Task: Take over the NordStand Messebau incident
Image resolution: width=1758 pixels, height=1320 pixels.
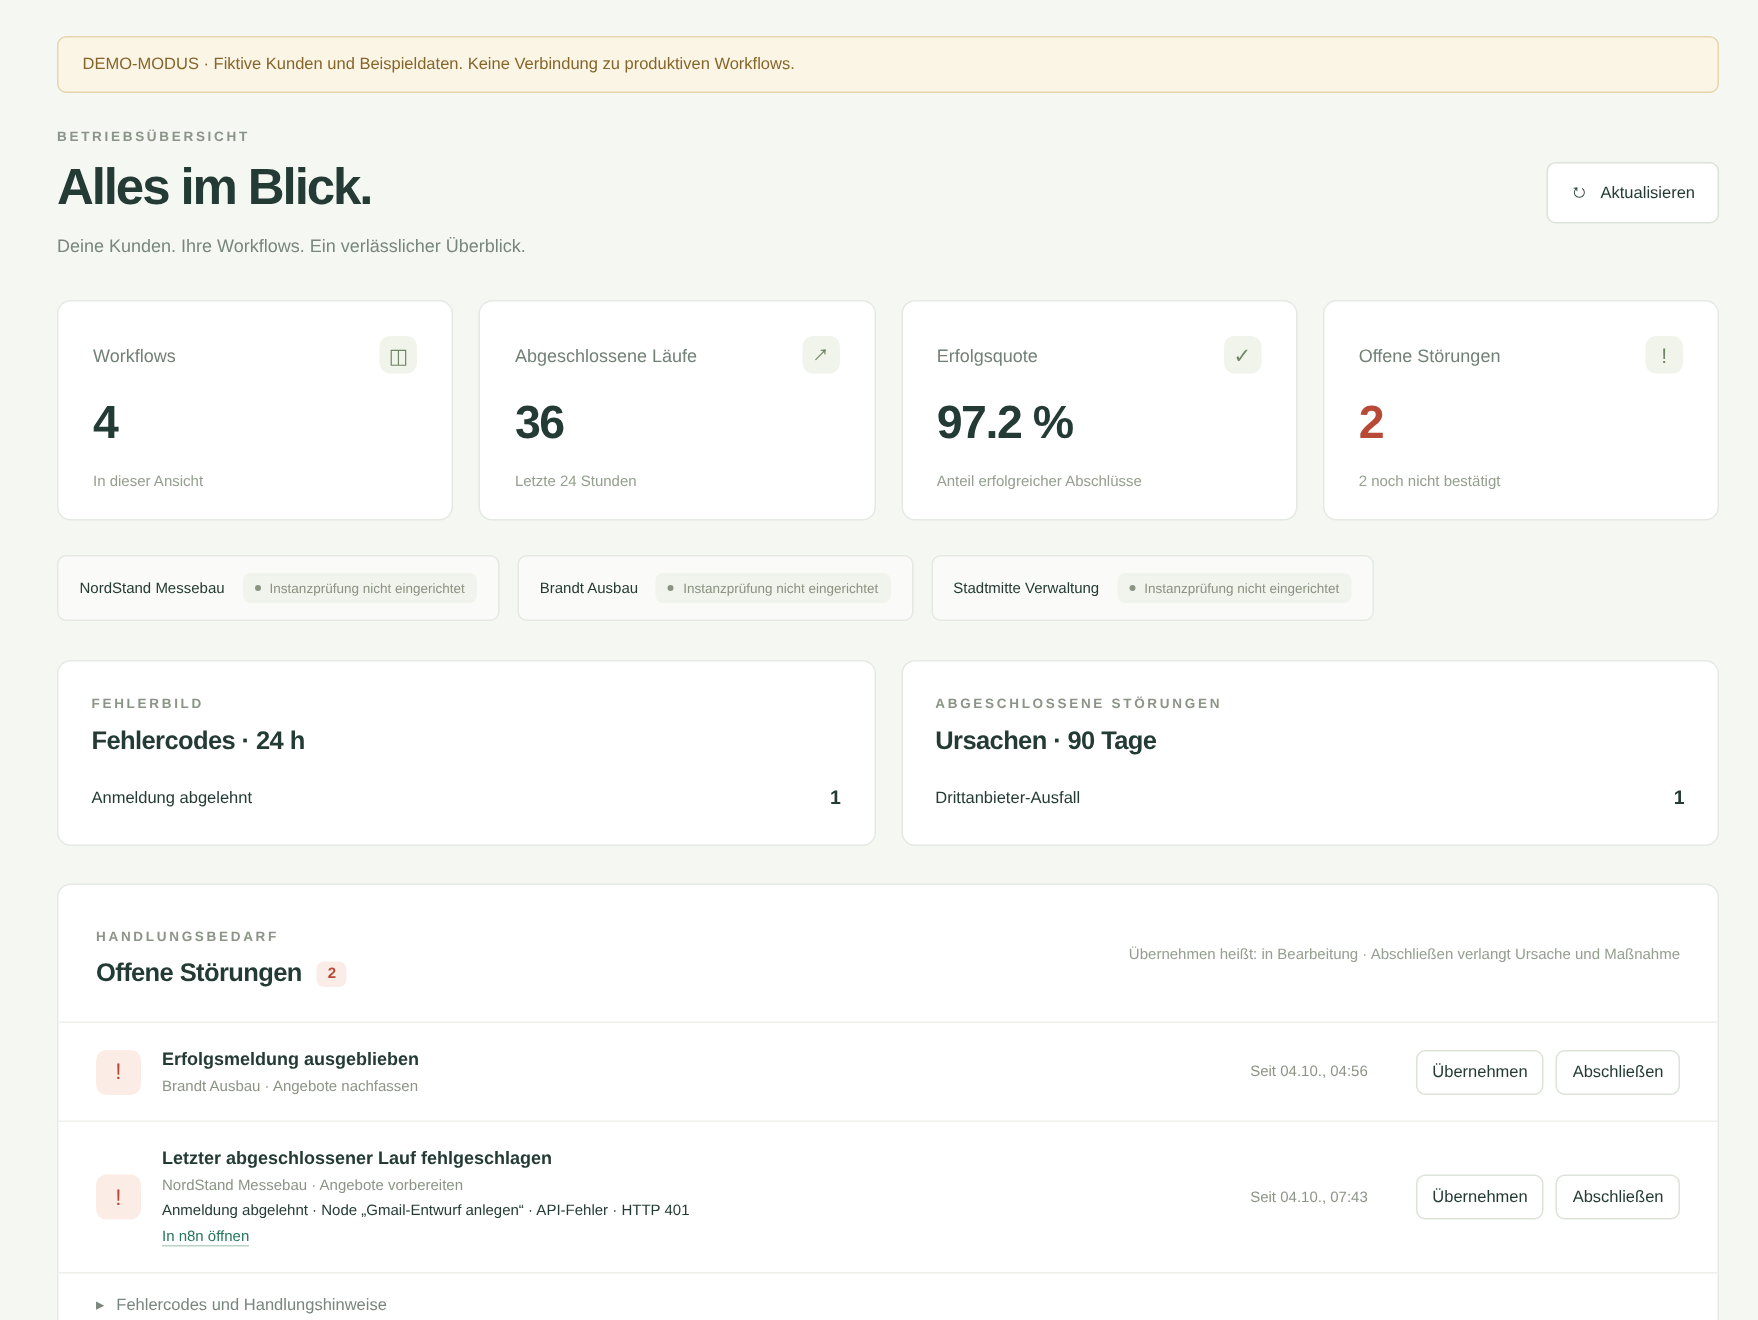Action: click(1479, 1197)
